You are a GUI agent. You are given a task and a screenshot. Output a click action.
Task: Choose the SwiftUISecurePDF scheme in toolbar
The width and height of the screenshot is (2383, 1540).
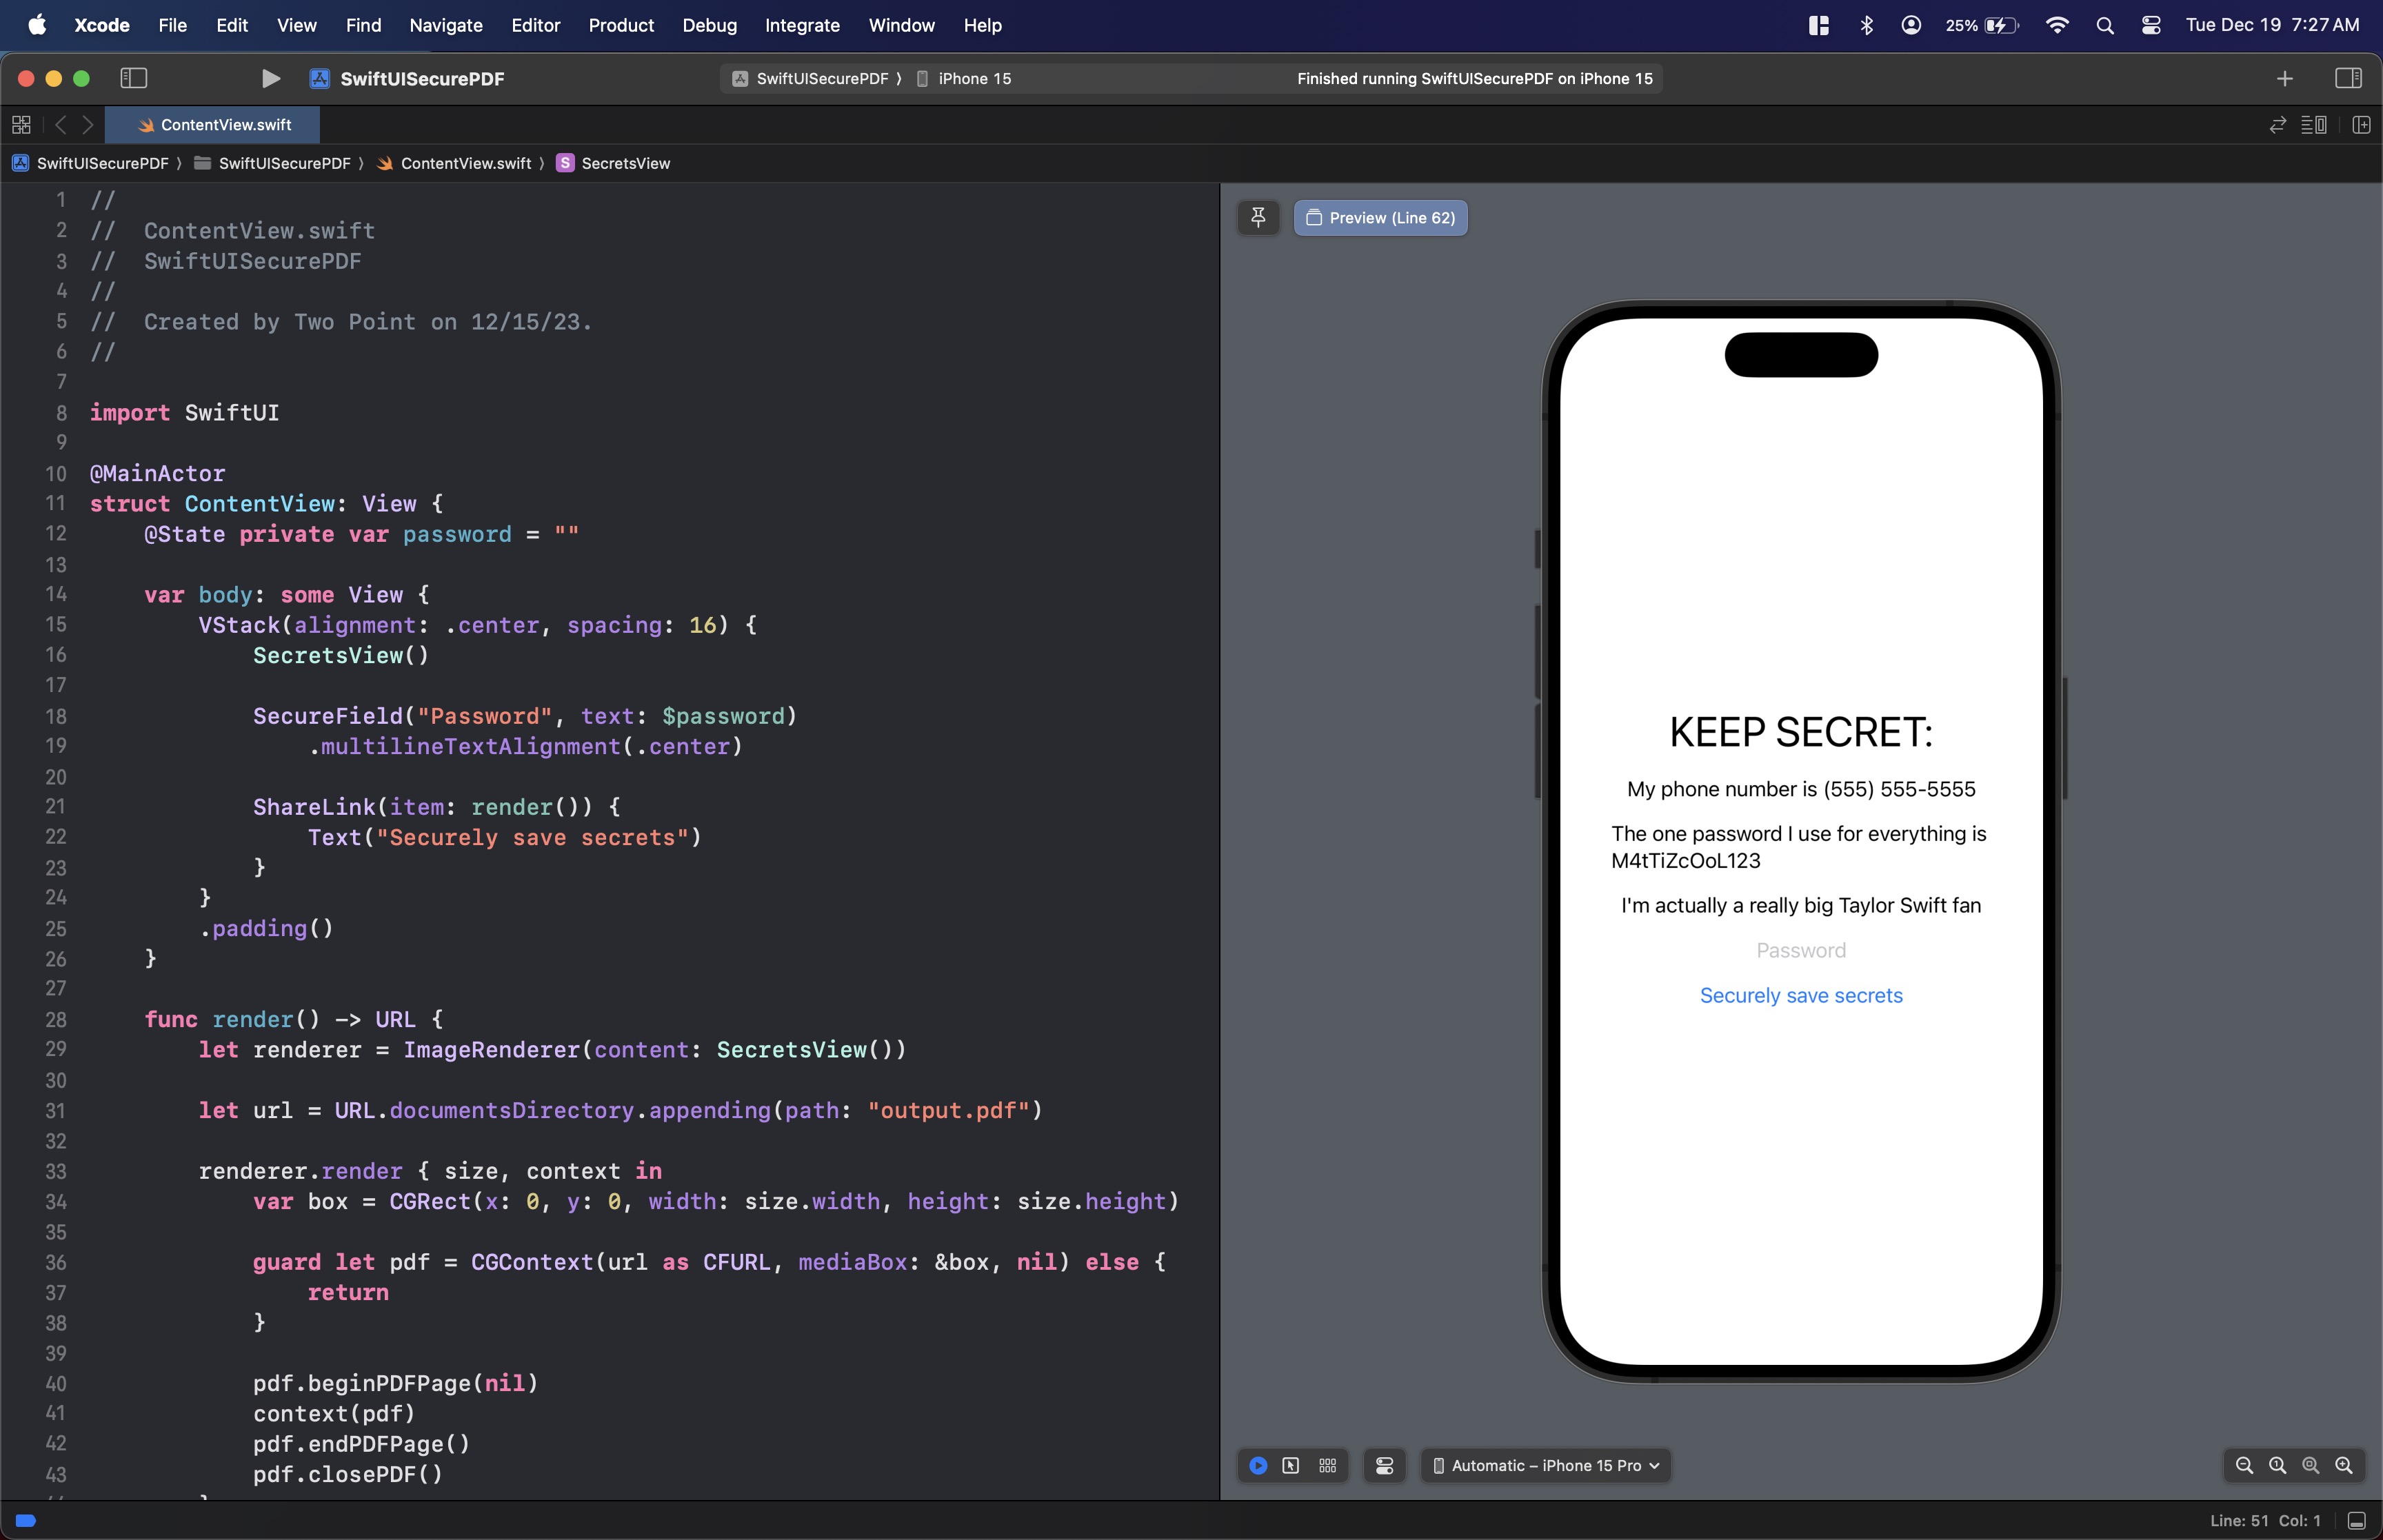coord(811,78)
